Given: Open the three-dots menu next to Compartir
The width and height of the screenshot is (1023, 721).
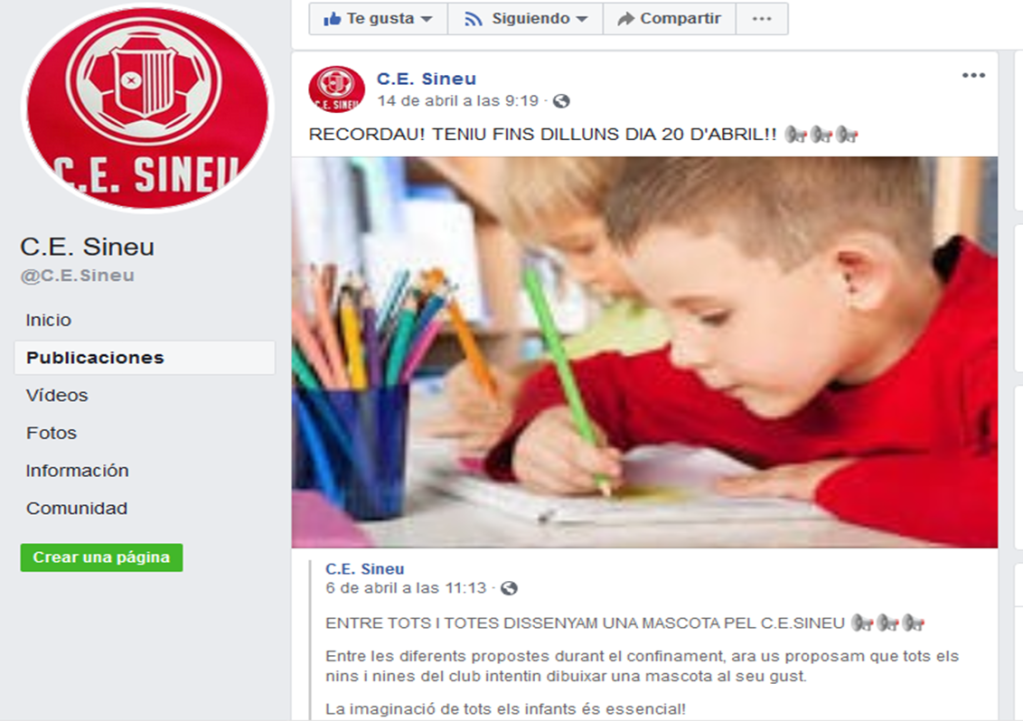Looking at the screenshot, I should 762,18.
